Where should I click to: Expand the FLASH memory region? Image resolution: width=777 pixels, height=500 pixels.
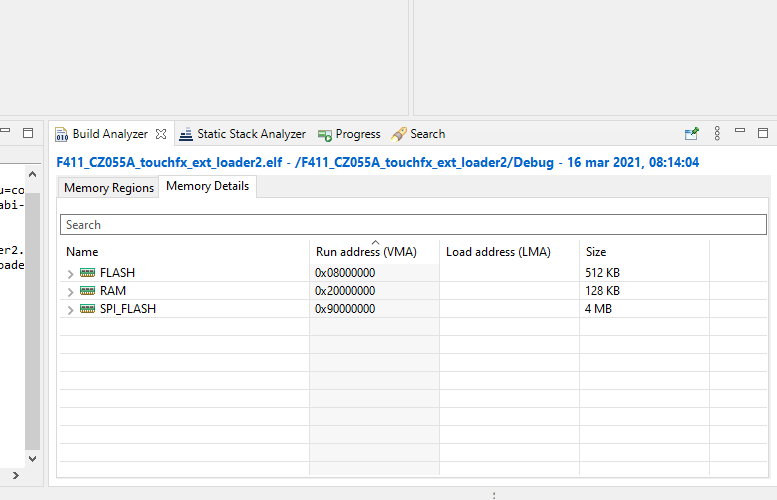coord(70,274)
